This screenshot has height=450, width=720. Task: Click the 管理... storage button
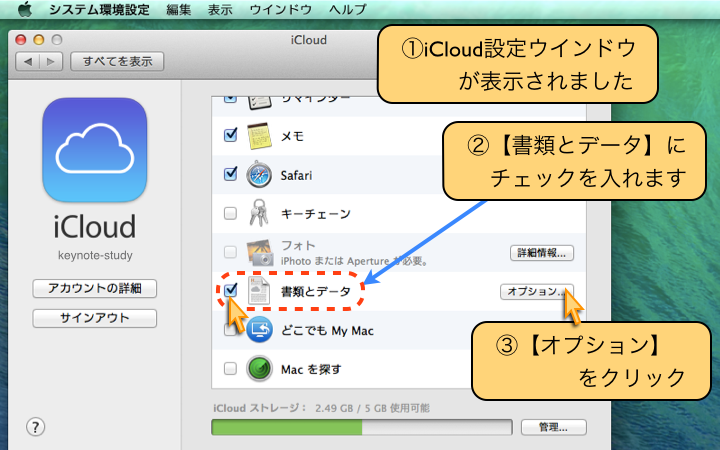coord(553,427)
